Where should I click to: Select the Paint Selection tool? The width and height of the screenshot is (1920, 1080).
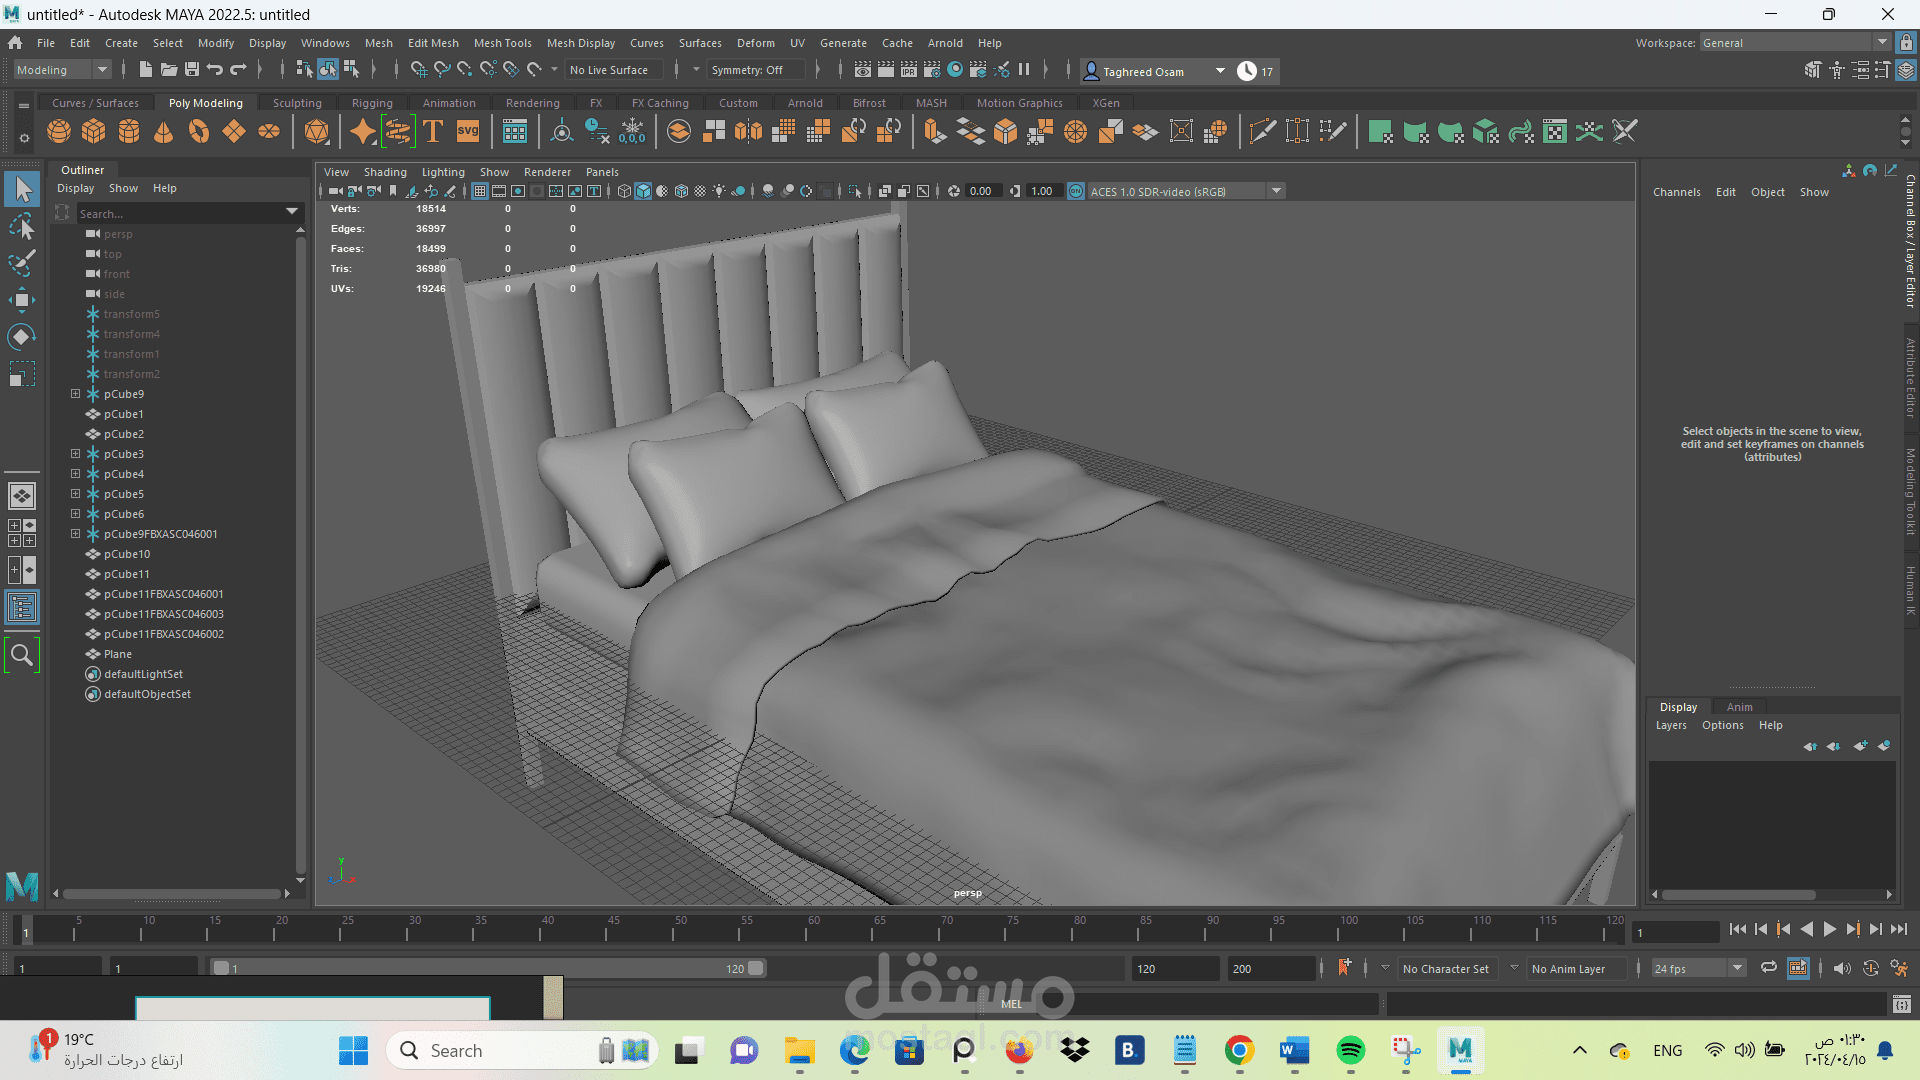click(x=21, y=263)
